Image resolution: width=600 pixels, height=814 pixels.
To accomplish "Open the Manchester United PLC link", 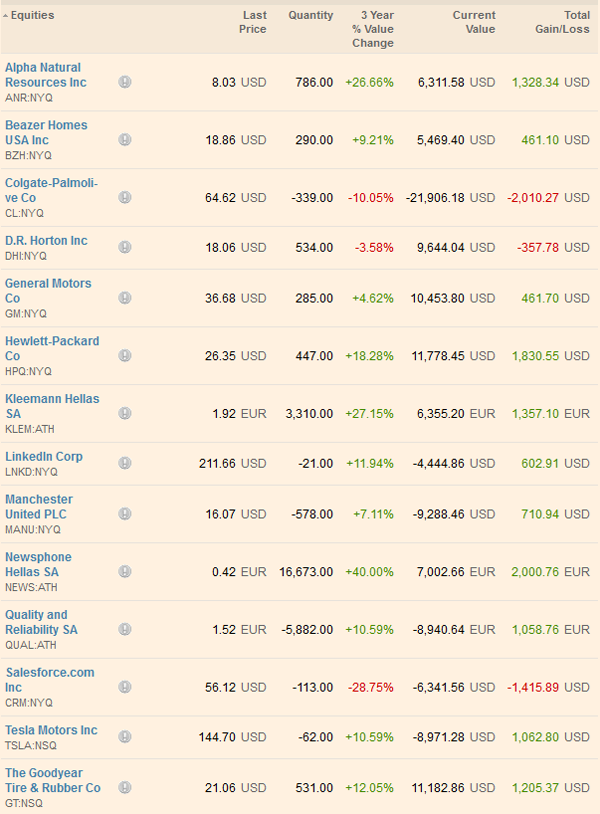I will click(39, 507).
